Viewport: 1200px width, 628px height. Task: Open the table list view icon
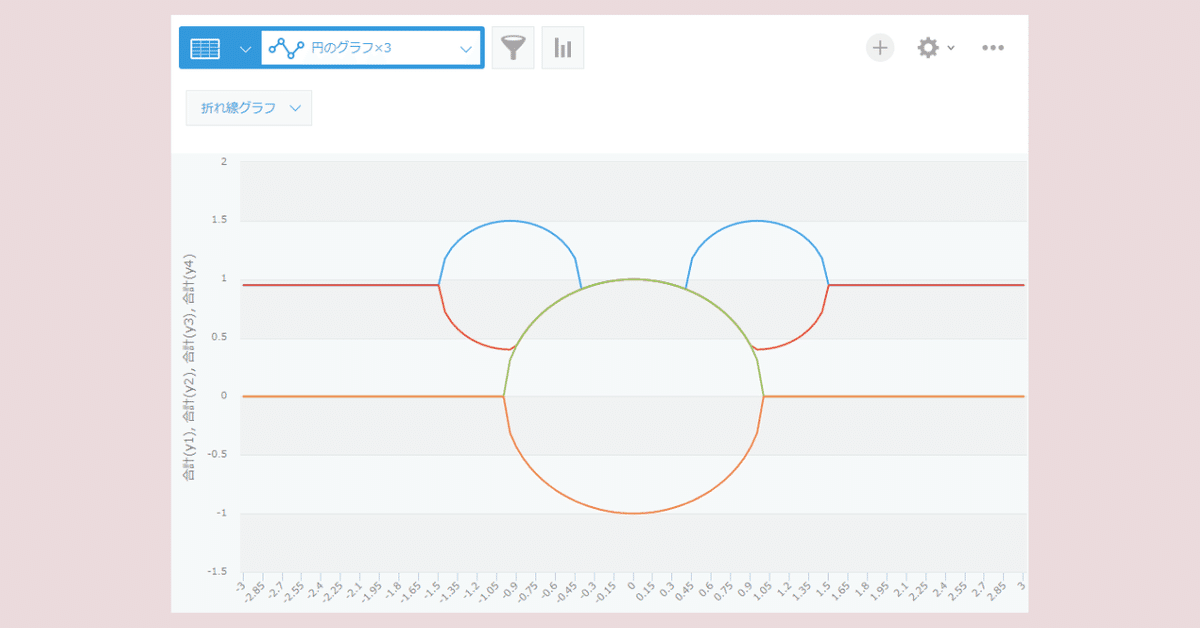[x=205, y=48]
